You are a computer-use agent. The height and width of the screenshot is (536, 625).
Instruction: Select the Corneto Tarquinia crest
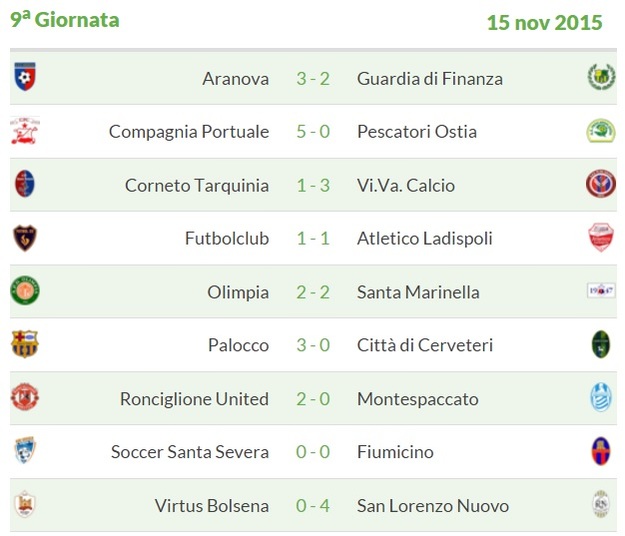pos(24,184)
